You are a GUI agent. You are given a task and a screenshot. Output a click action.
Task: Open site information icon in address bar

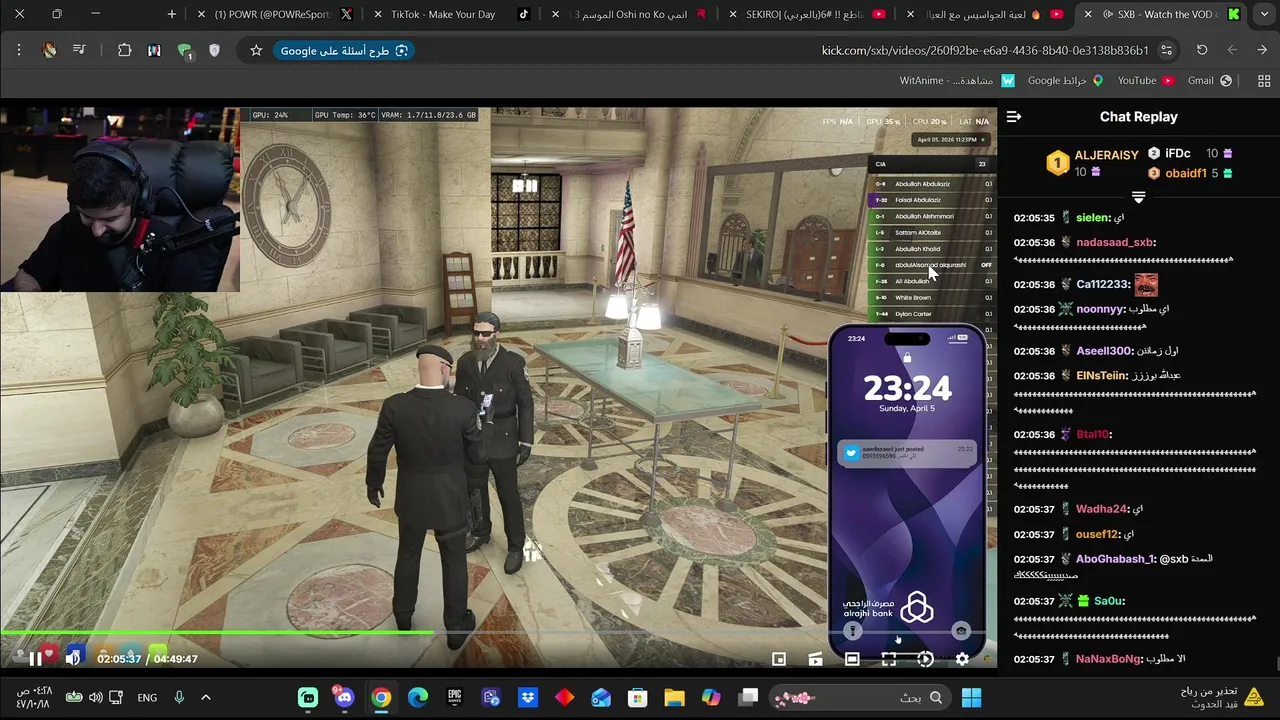1167,50
